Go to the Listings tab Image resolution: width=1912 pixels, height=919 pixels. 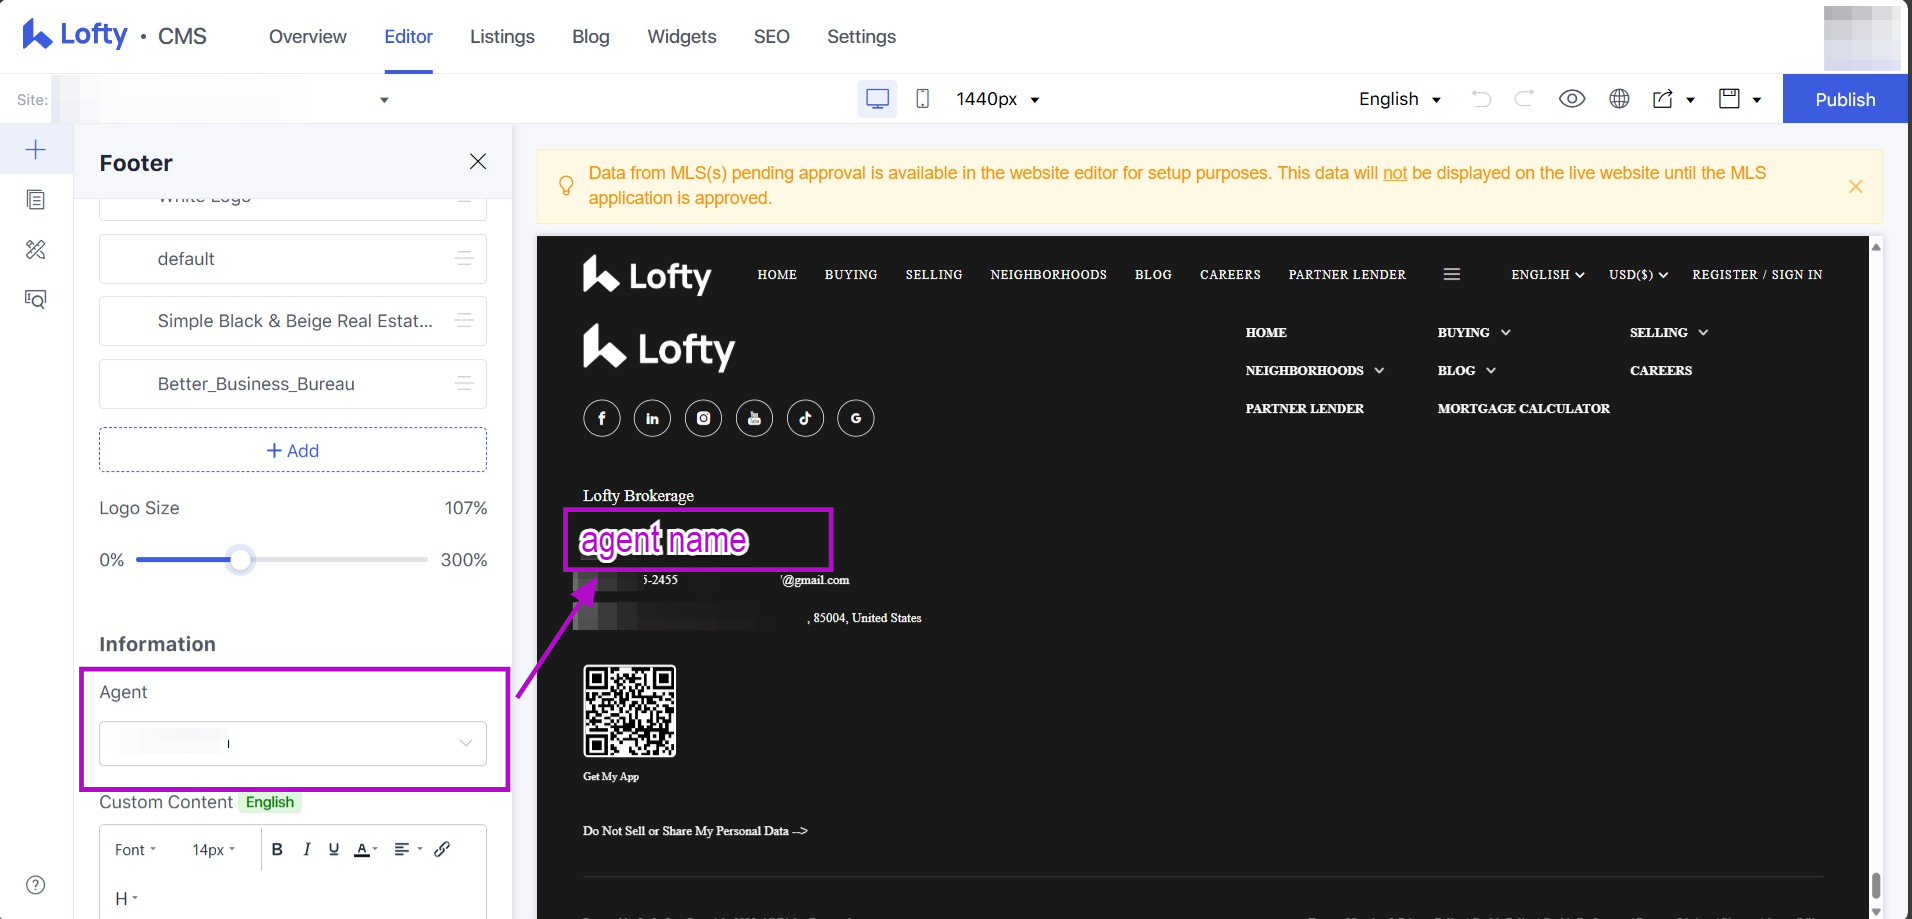pos(502,37)
